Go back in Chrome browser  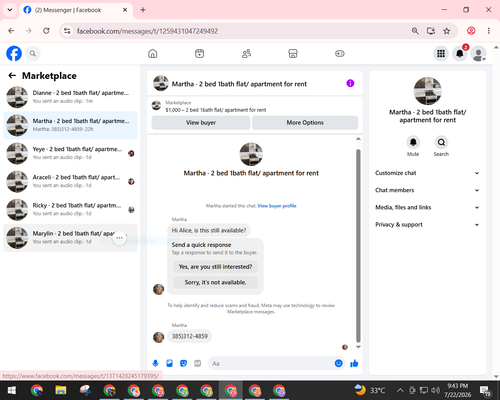coord(11,31)
